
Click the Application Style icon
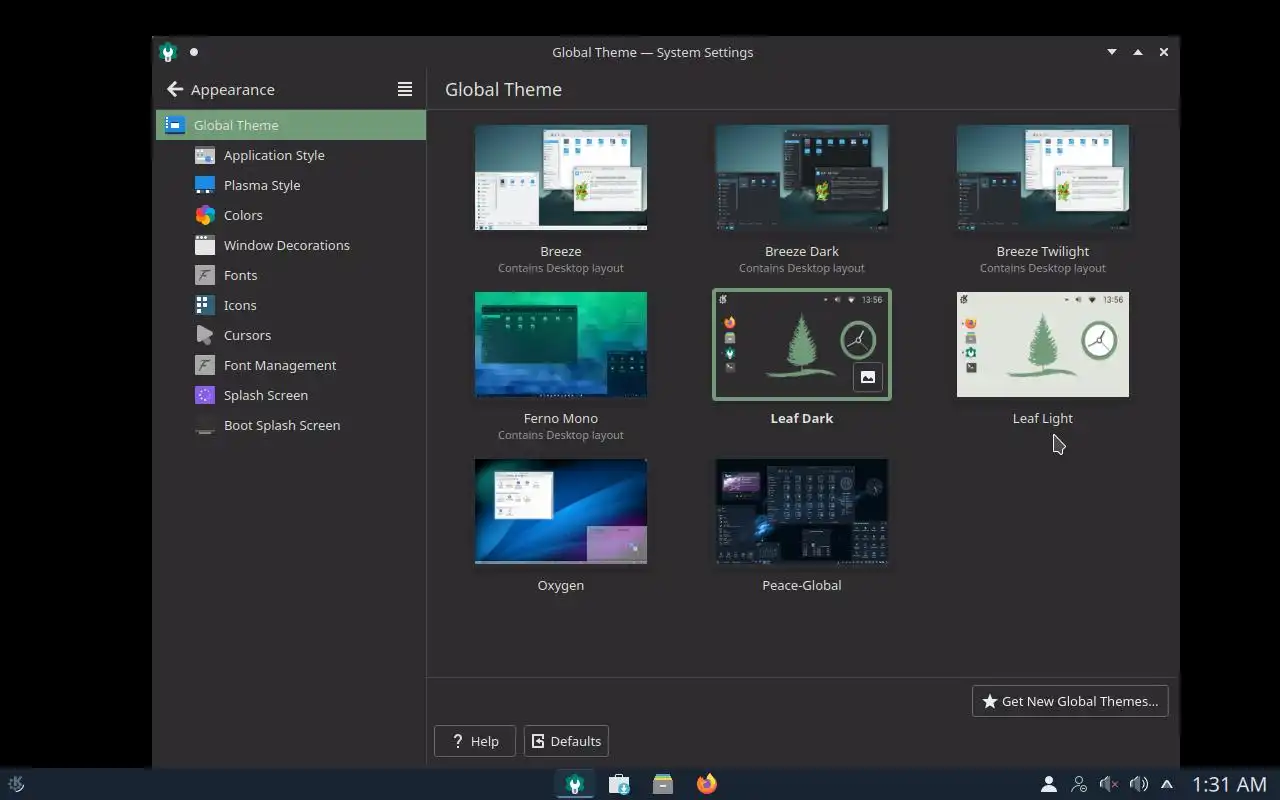click(x=205, y=155)
